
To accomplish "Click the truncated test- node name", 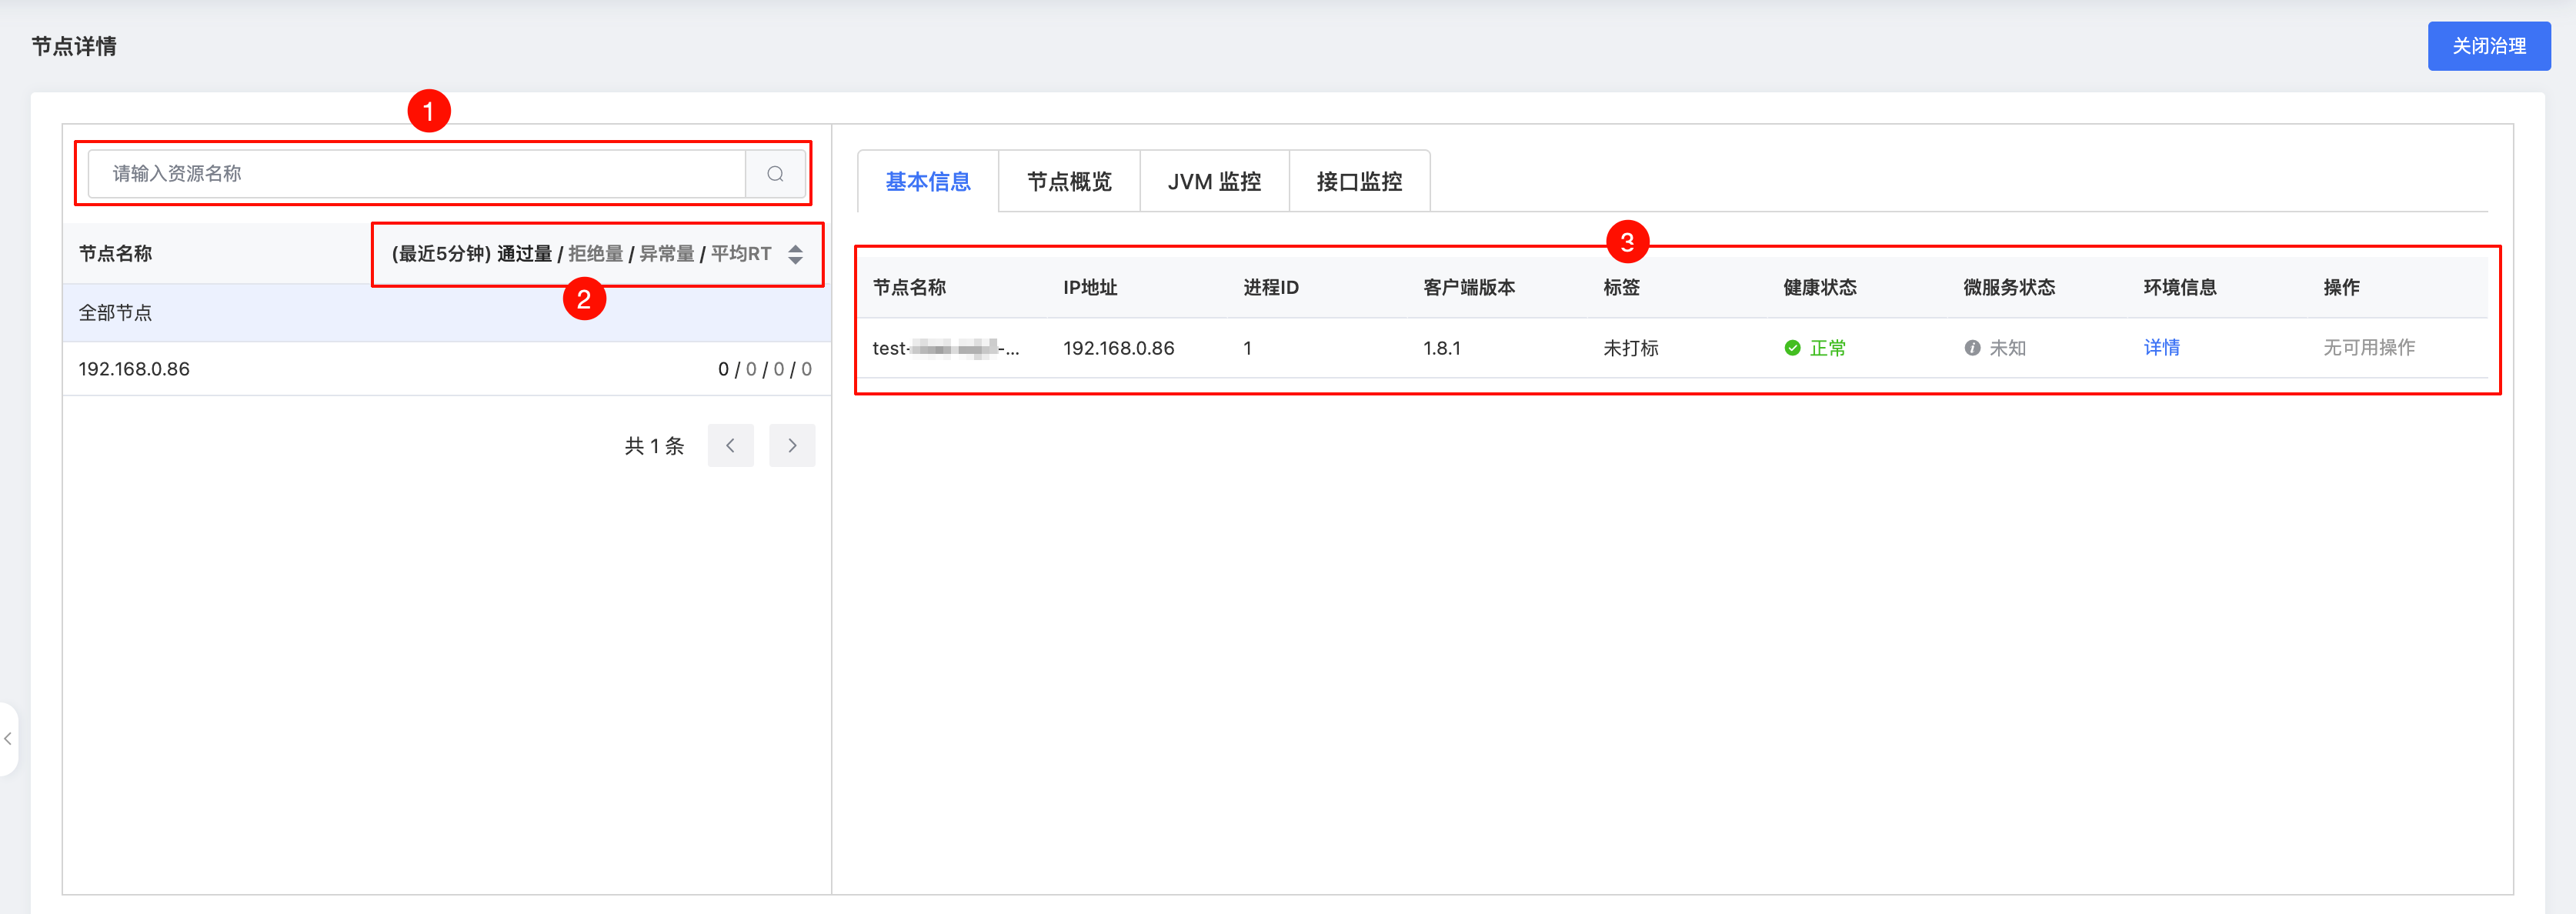I will click(945, 348).
